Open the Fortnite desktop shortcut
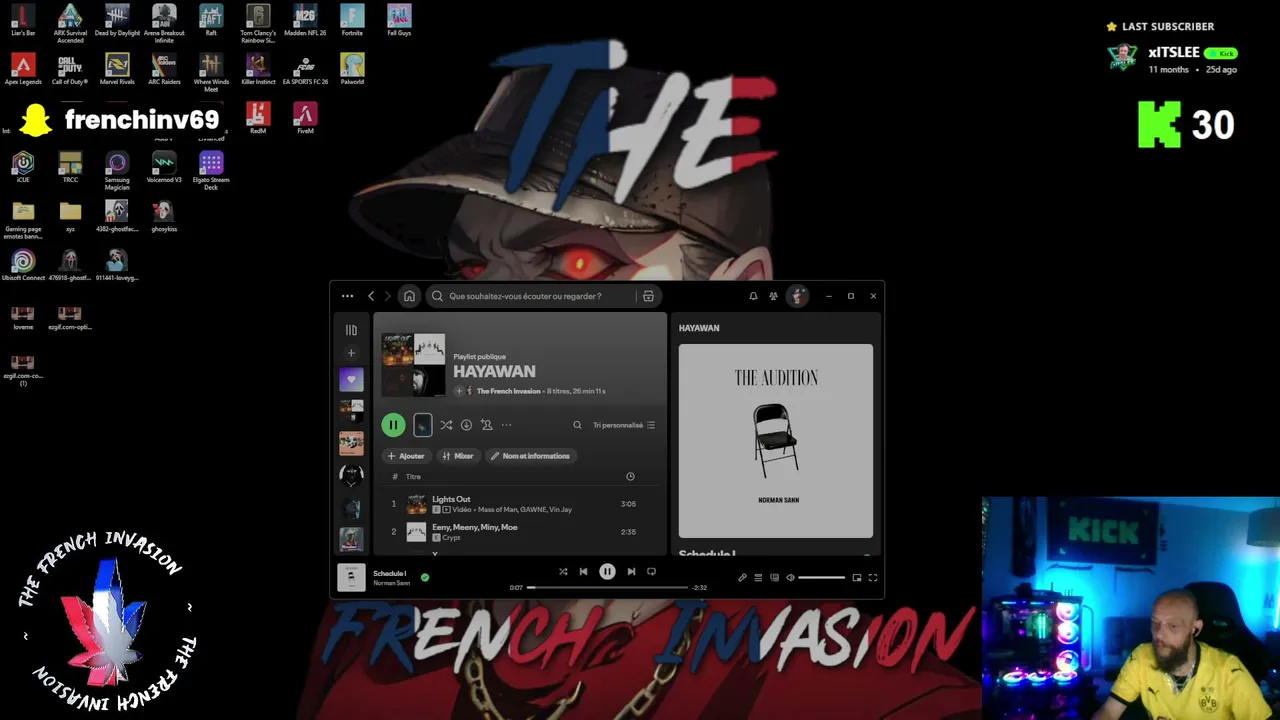 352,20
